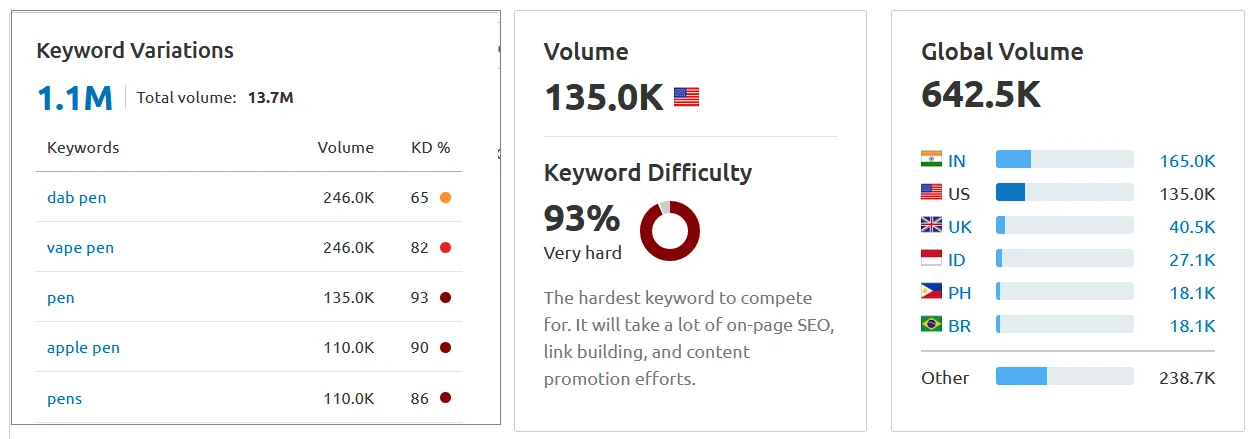Click the Philippines flag icon

click(x=931, y=292)
